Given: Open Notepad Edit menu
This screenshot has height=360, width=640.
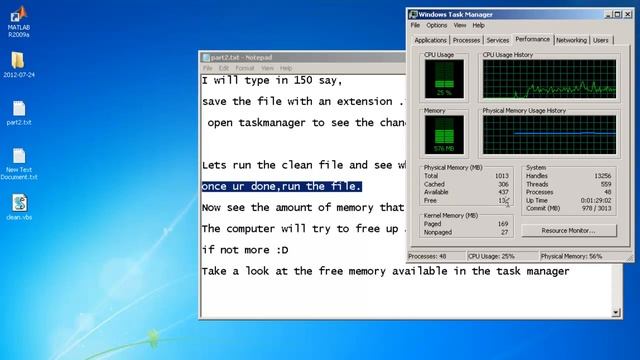Looking at the screenshot, I should pos(224,68).
